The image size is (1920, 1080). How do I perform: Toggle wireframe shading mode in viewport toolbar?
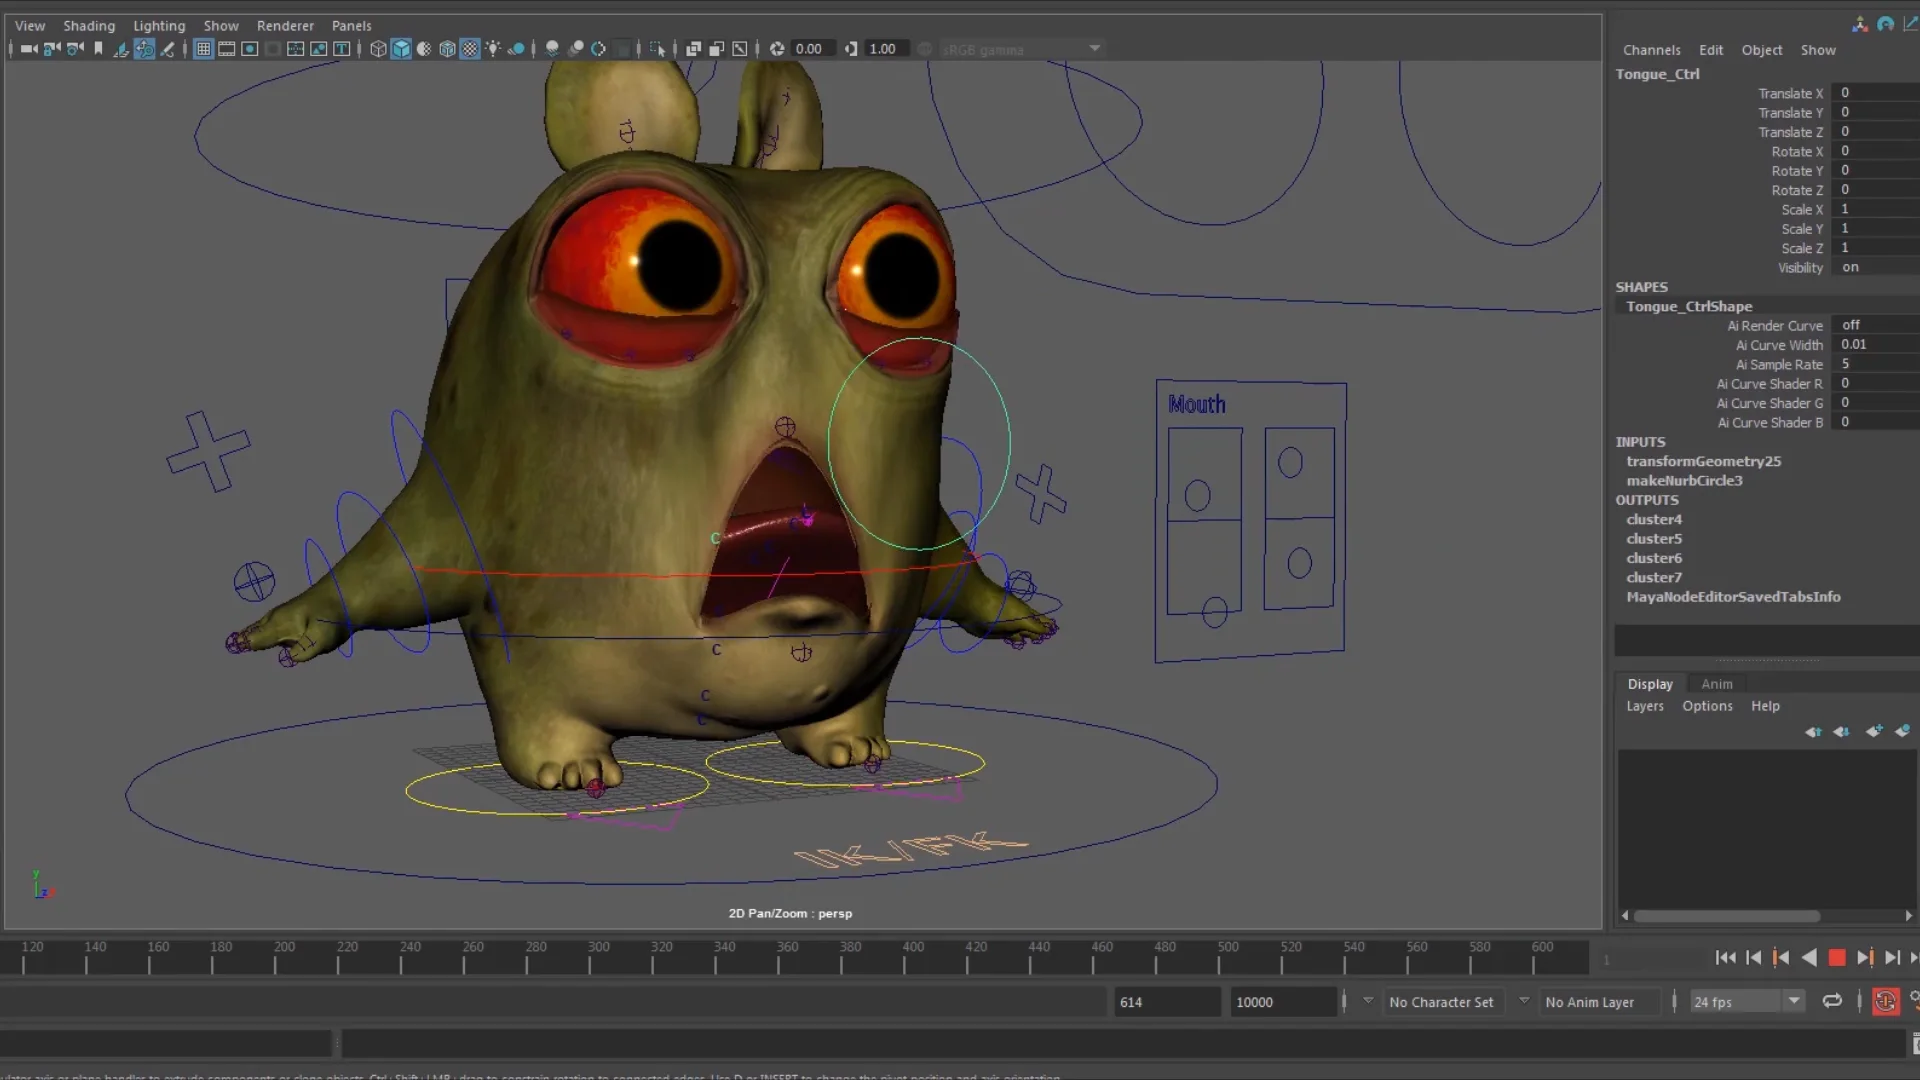[x=378, y=48]
